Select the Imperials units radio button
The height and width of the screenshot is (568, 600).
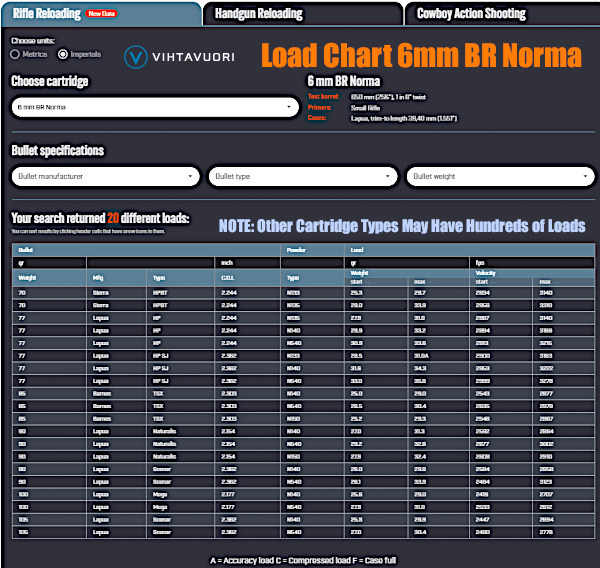[x=63, y=54]
